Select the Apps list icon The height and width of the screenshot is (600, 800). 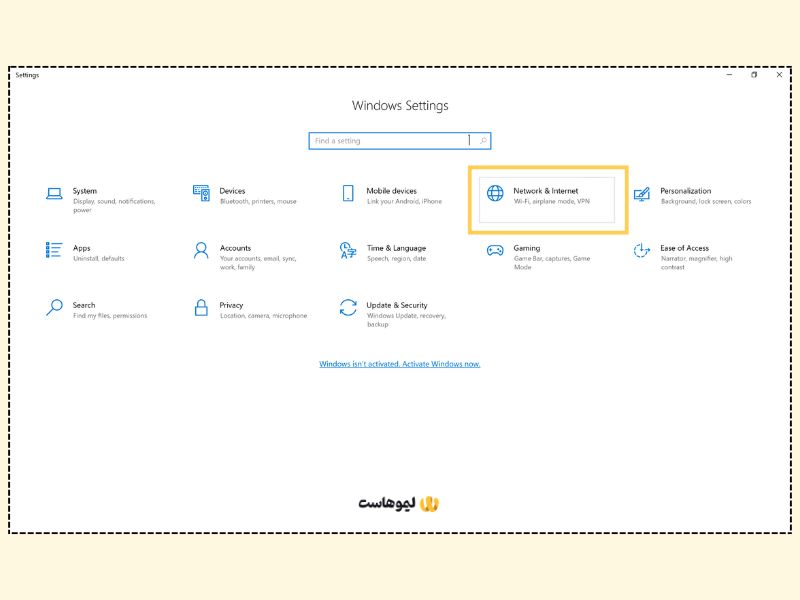click(54, 250)
